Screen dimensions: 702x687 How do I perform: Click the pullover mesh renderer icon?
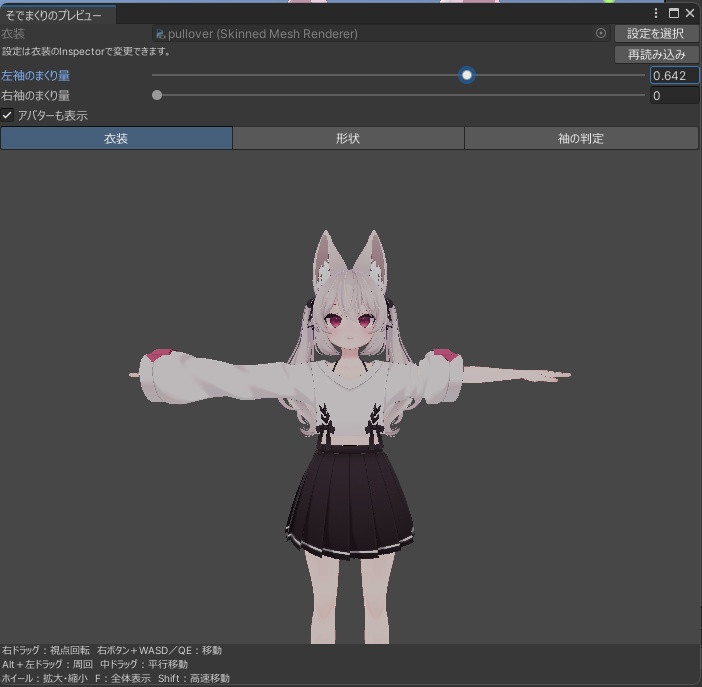tap(160, 34)
